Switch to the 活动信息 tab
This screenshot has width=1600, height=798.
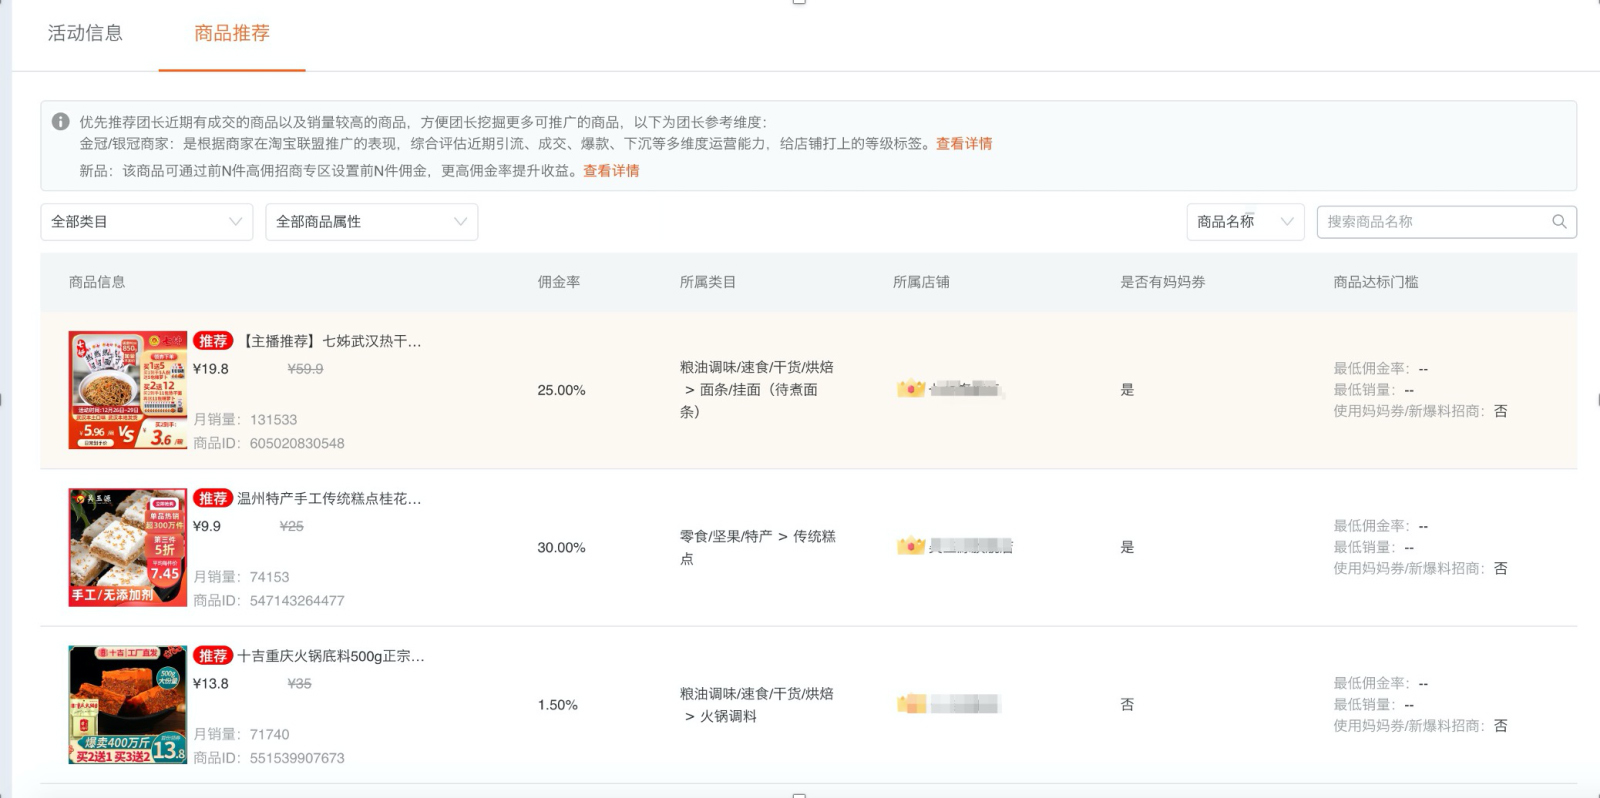[85, 33]
